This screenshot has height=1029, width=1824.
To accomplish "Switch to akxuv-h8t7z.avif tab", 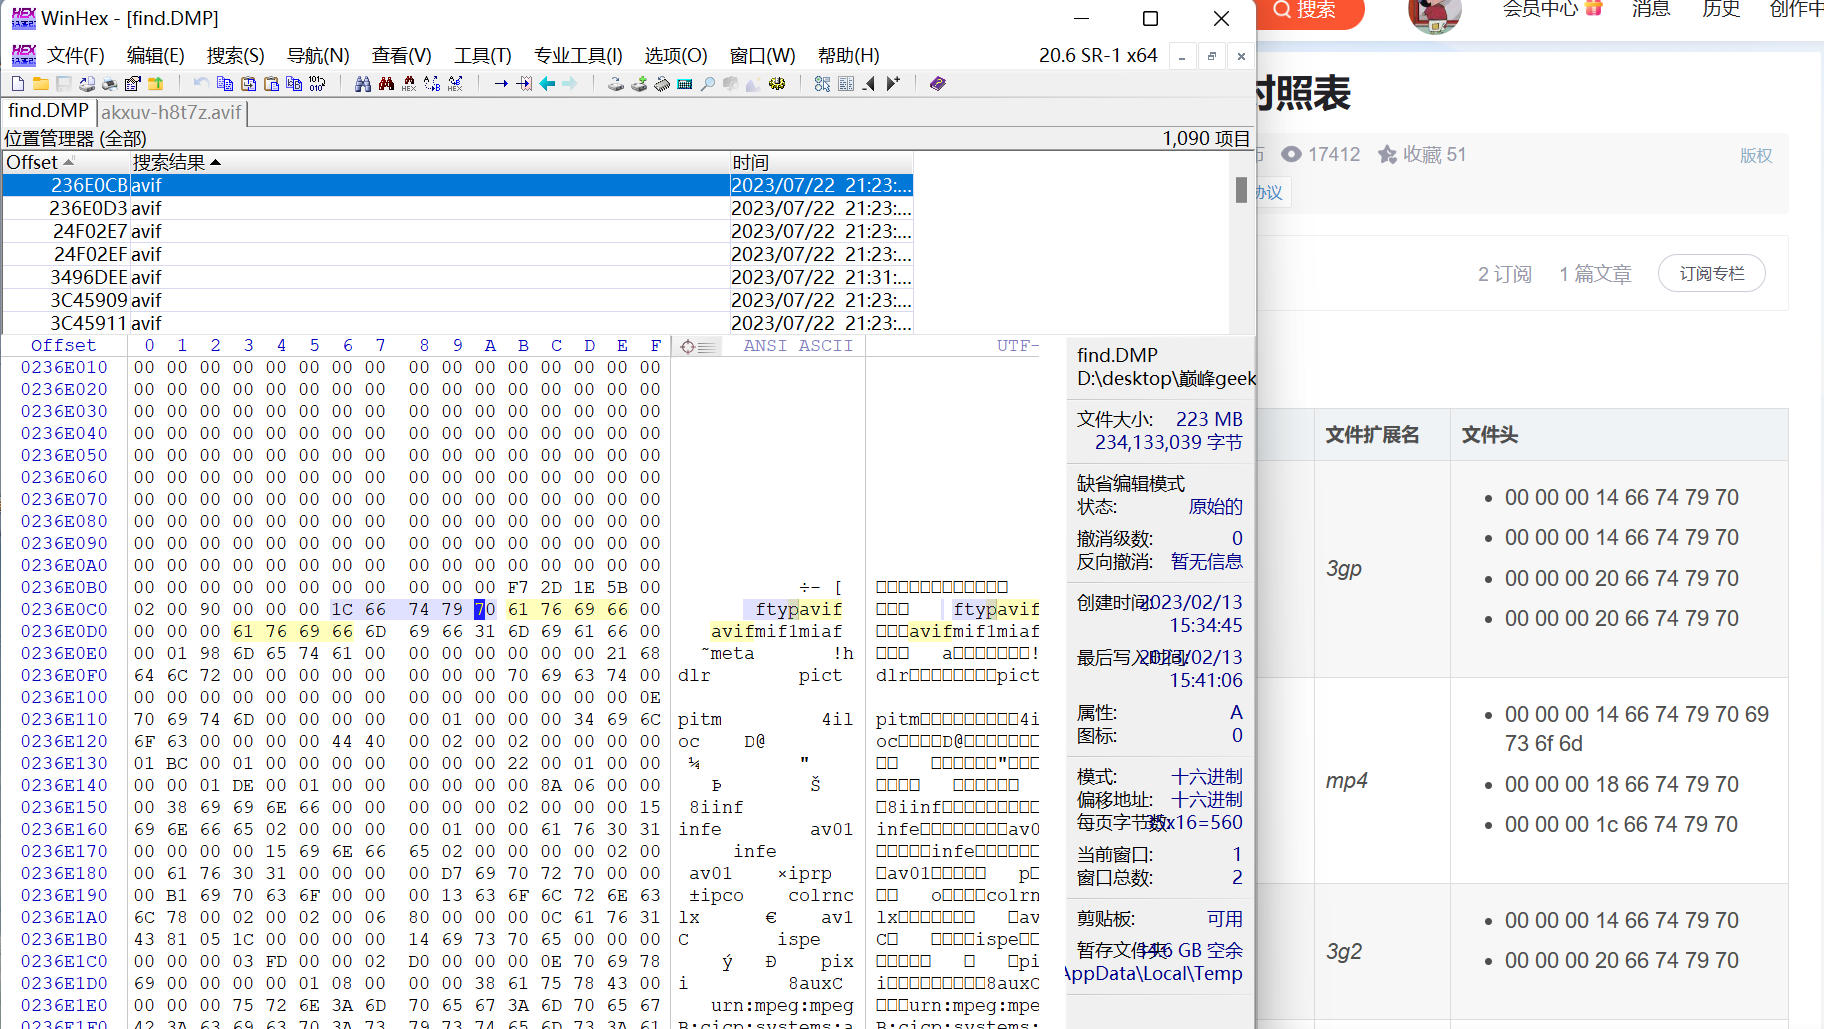I will [171, 112].
